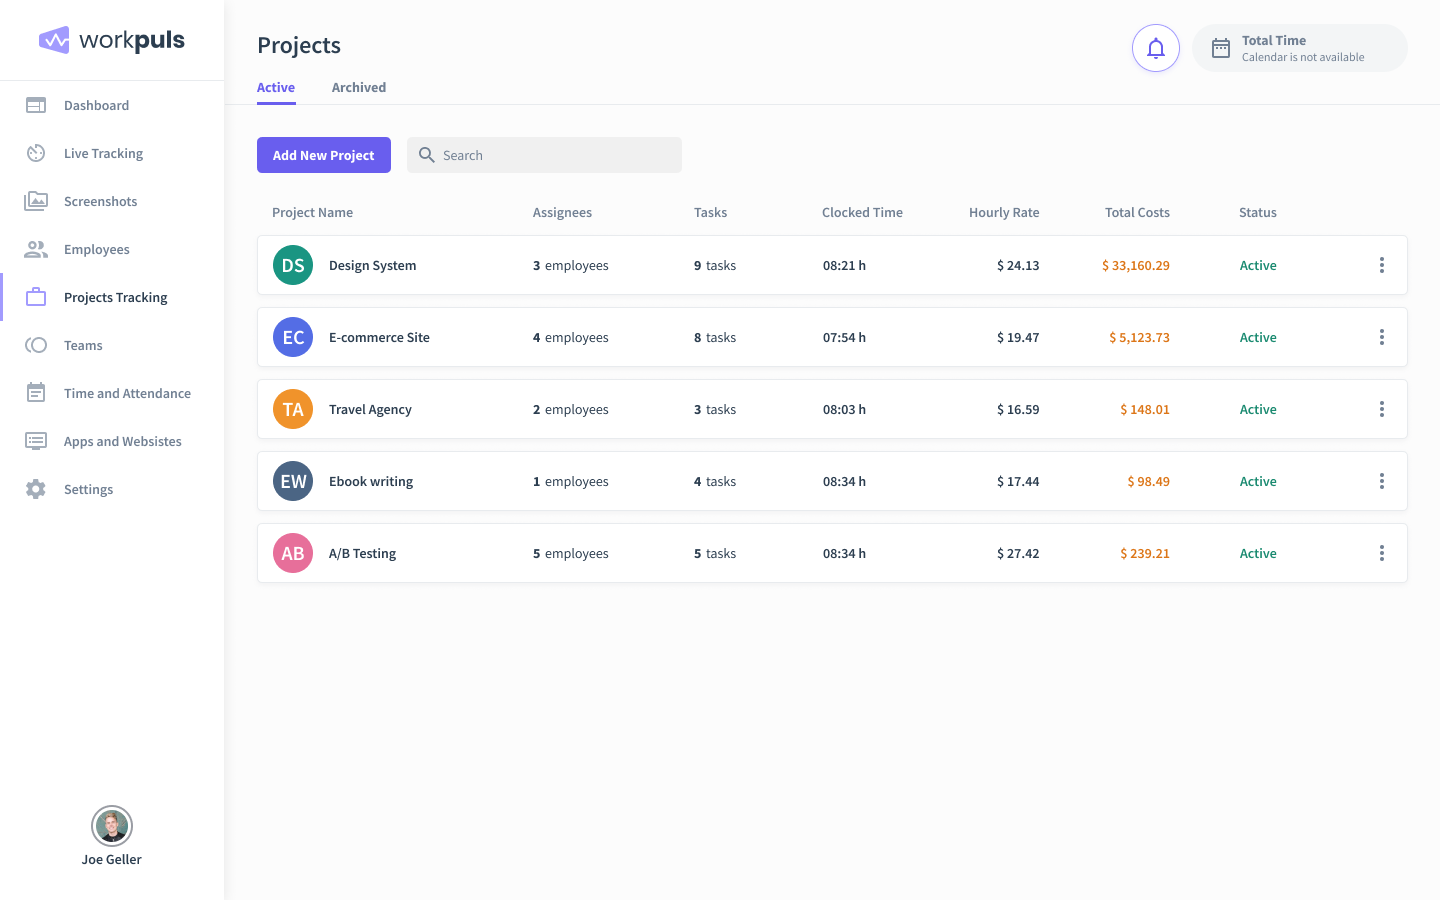
Task: Open Apps and Websites
Action: (36, 441)
